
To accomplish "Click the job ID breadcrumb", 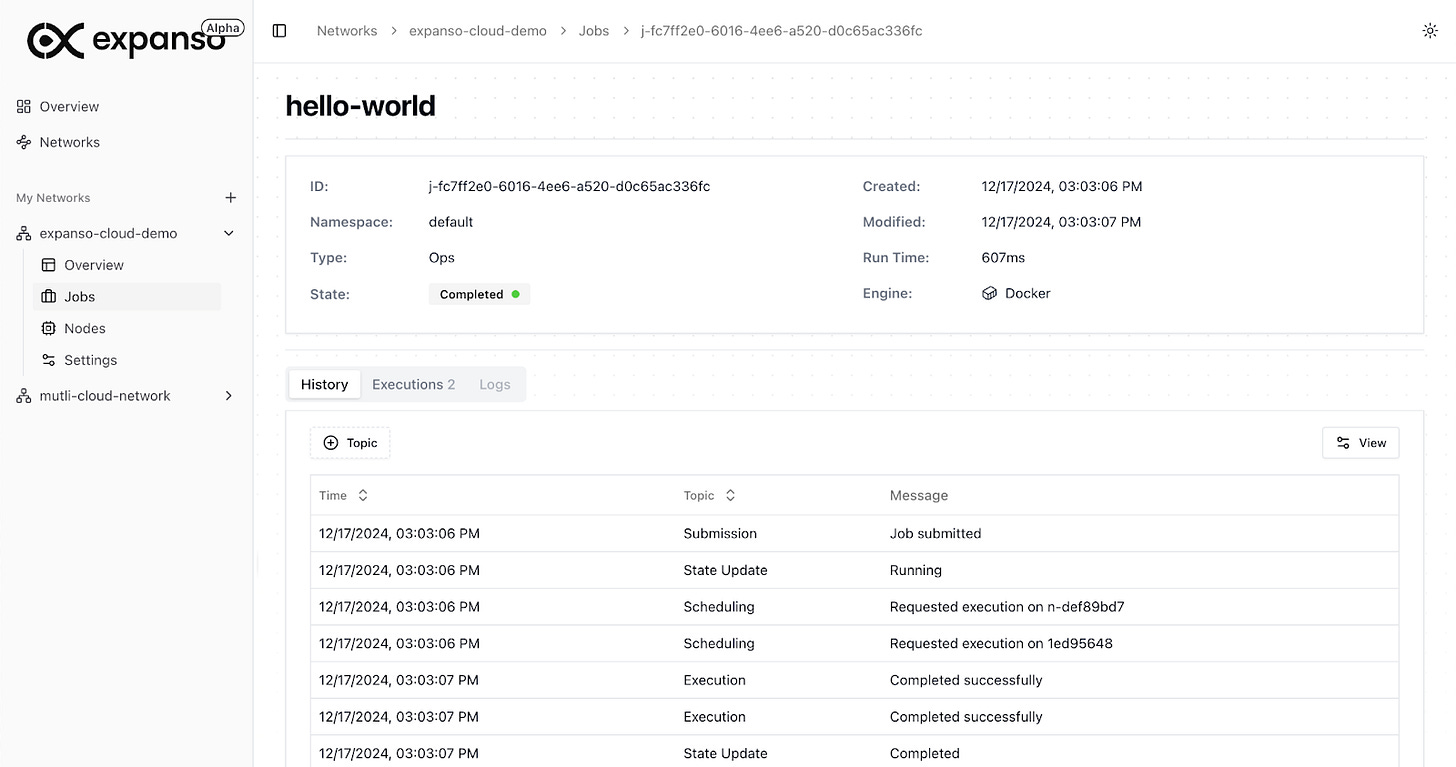I will click(782, 31).
